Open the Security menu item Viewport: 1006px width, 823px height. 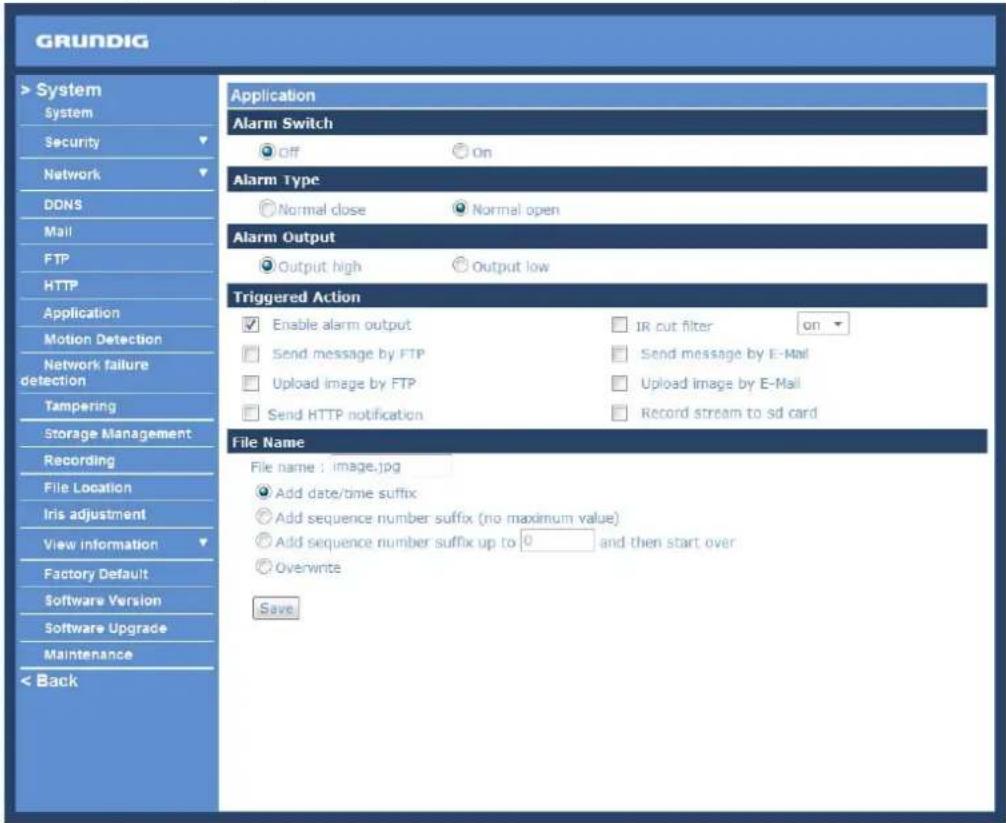pos(72,142)
